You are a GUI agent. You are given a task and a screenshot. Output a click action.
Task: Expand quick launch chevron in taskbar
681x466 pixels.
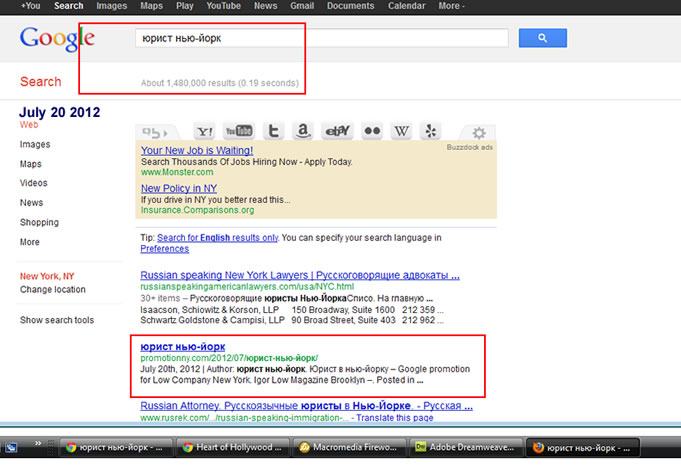coord(38,443)
